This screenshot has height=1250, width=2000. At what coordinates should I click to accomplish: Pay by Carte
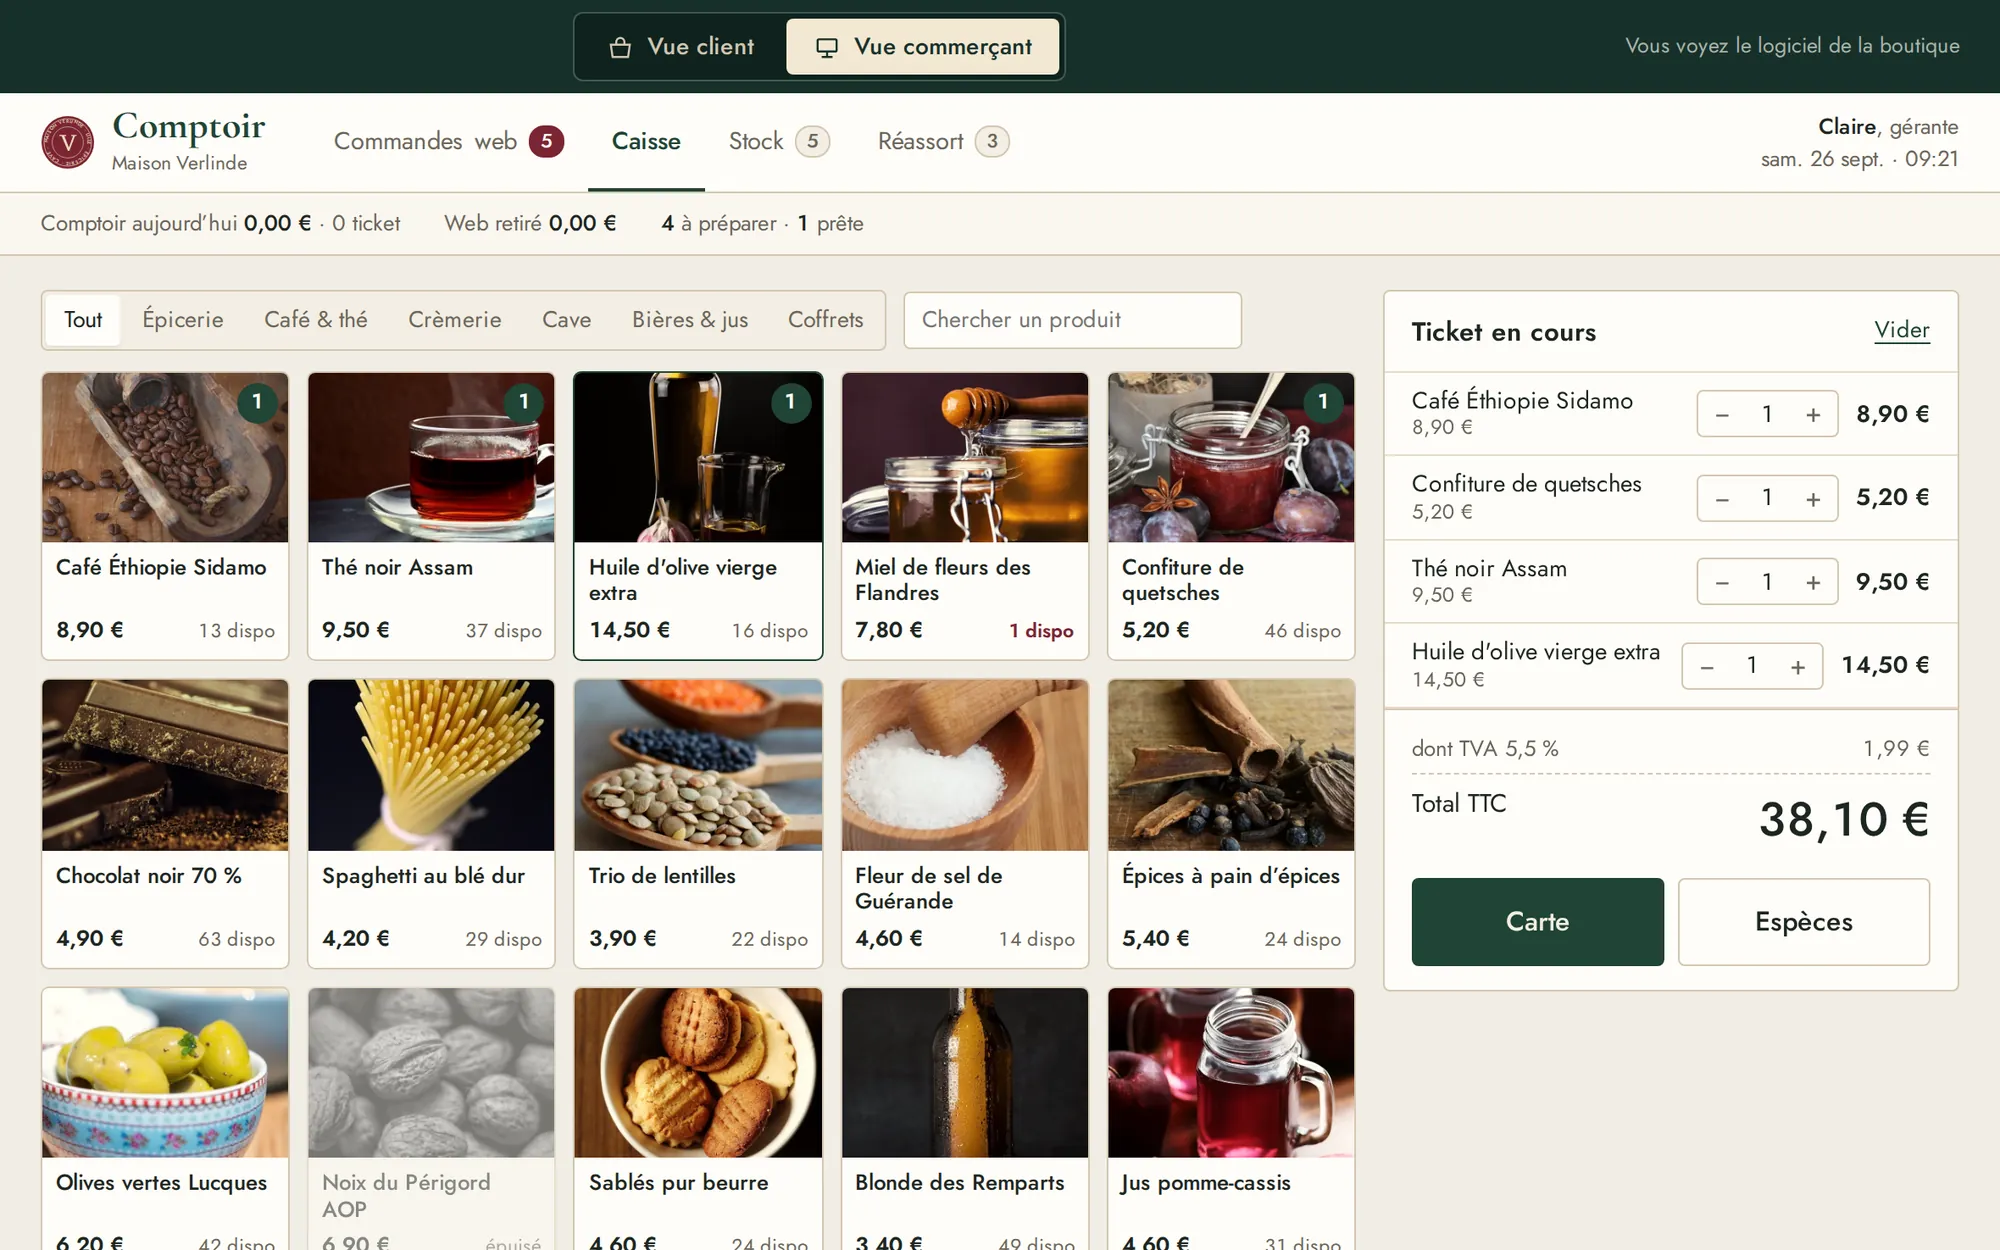1538,922
